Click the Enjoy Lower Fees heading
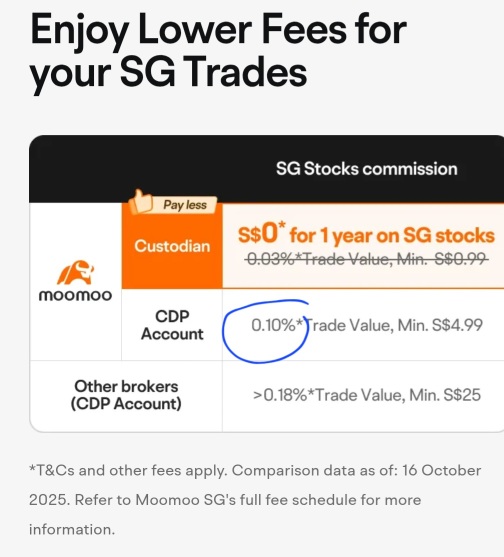Screen dimensions: 504x557 pyautogui.click(x=218, y=50)
